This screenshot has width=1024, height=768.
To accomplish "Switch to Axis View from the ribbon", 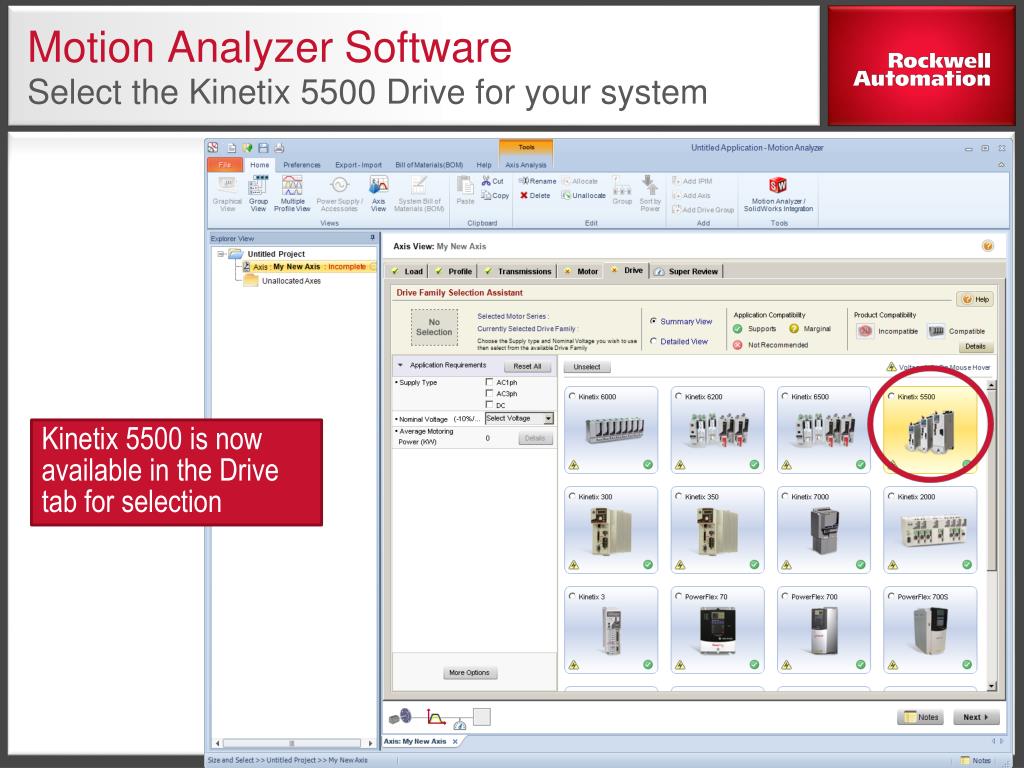I will point(379,194).
